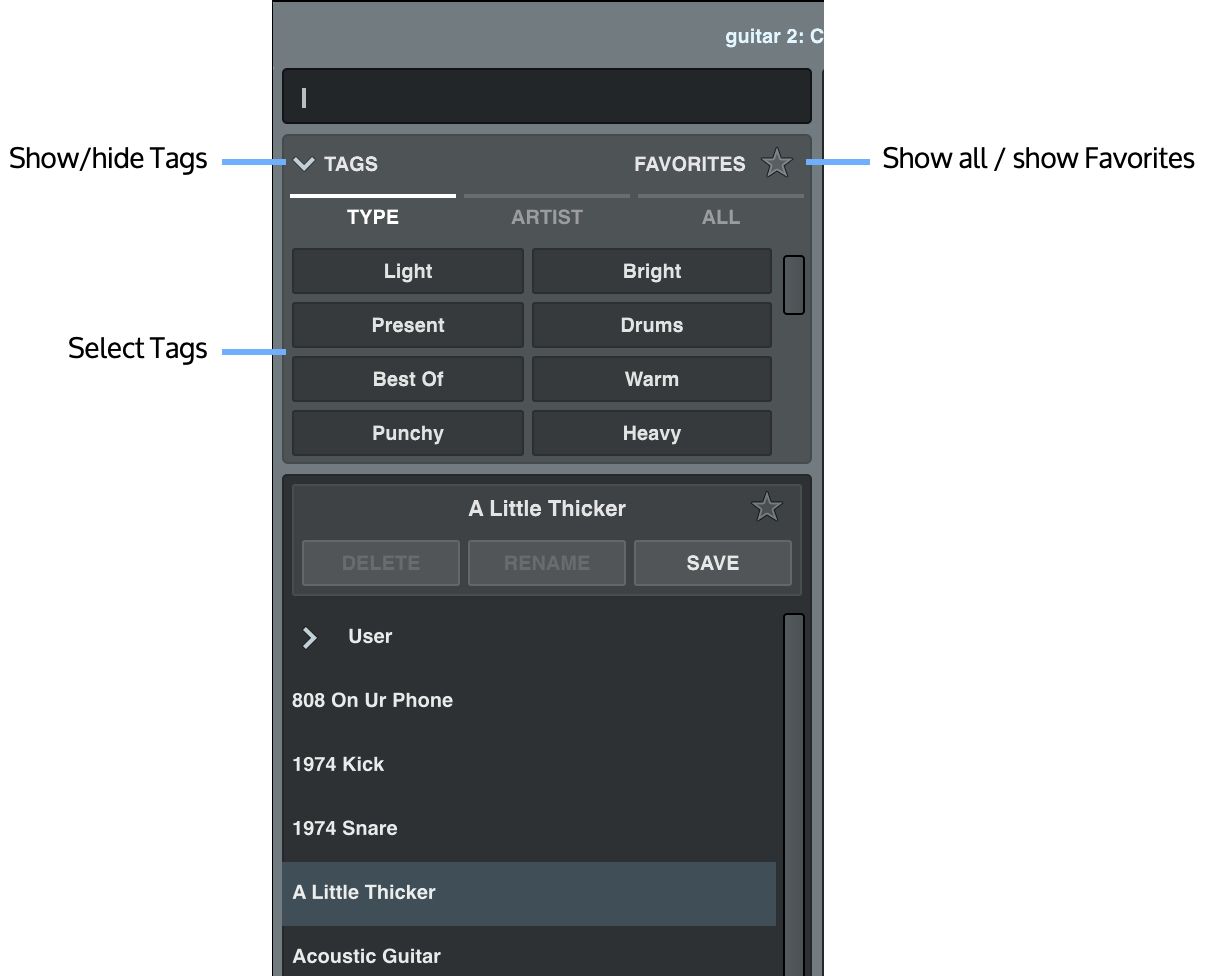Toggle the Drums tag filter

(x=651, y=325)
